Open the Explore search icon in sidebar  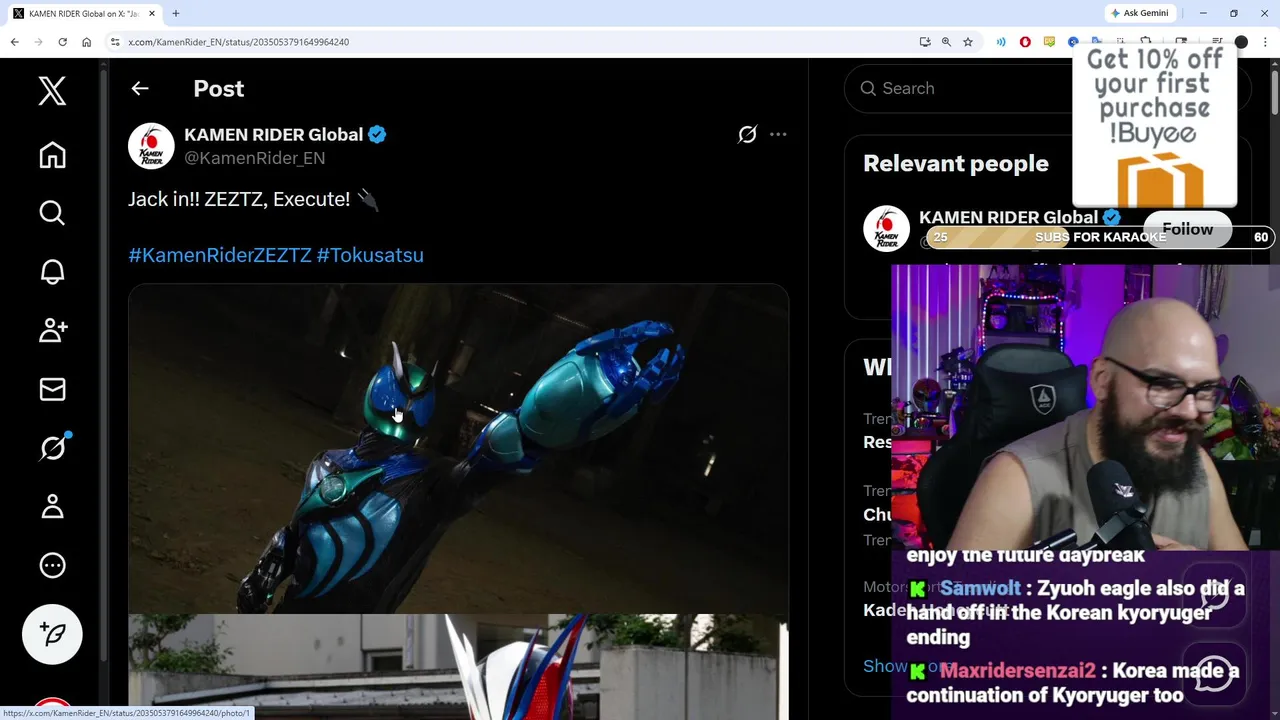pos(52,213)
